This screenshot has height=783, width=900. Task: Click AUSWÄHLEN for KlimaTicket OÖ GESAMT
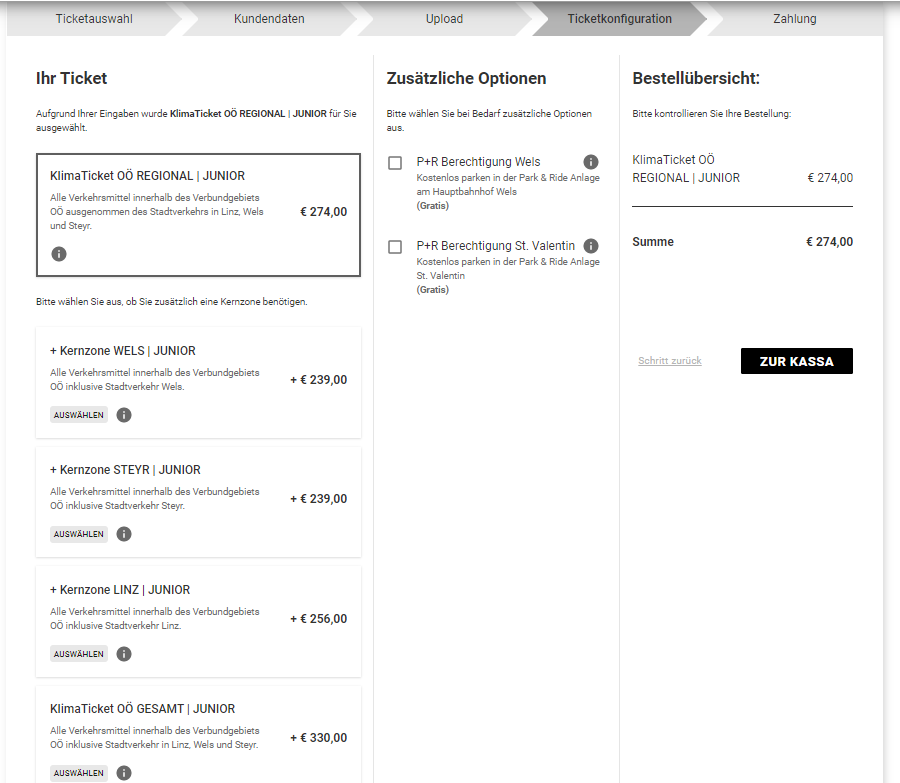pos(79,773)
